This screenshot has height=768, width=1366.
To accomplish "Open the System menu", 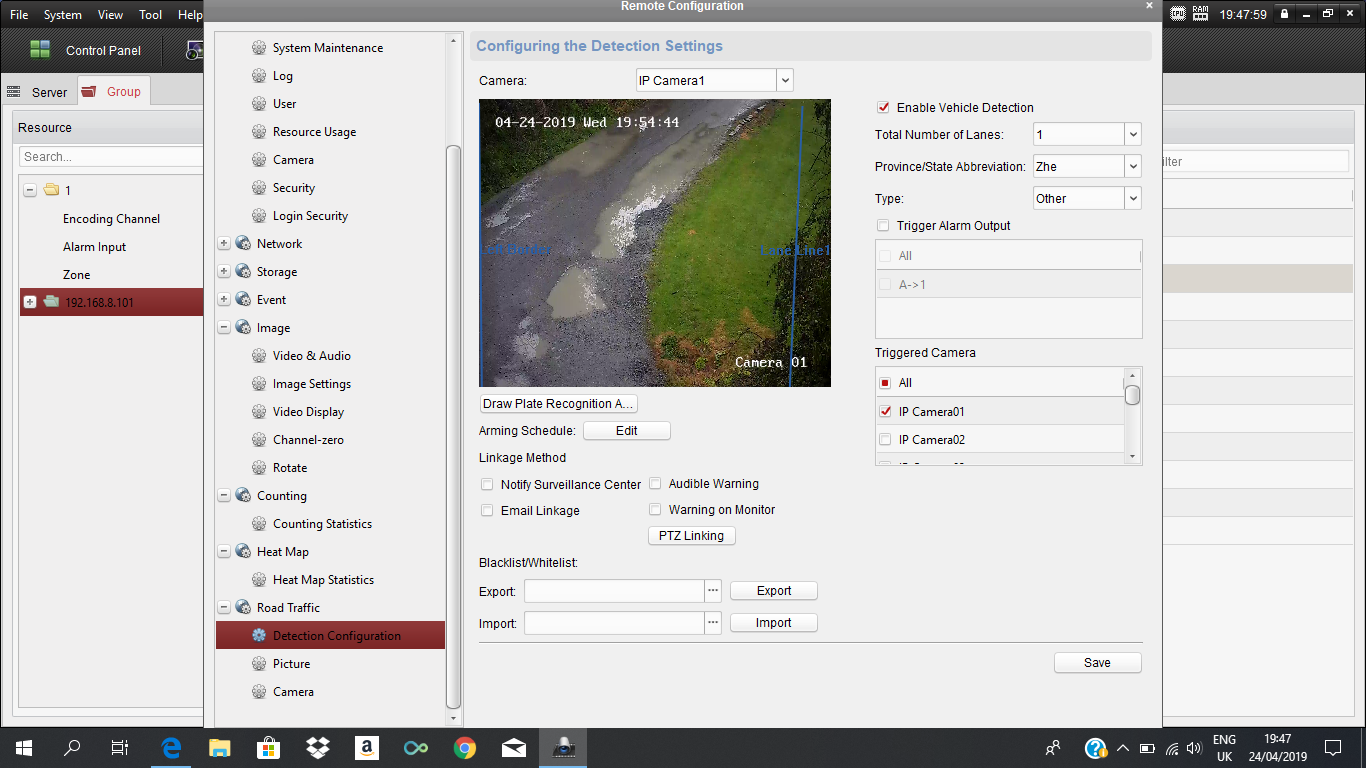I will click(62, 15).
